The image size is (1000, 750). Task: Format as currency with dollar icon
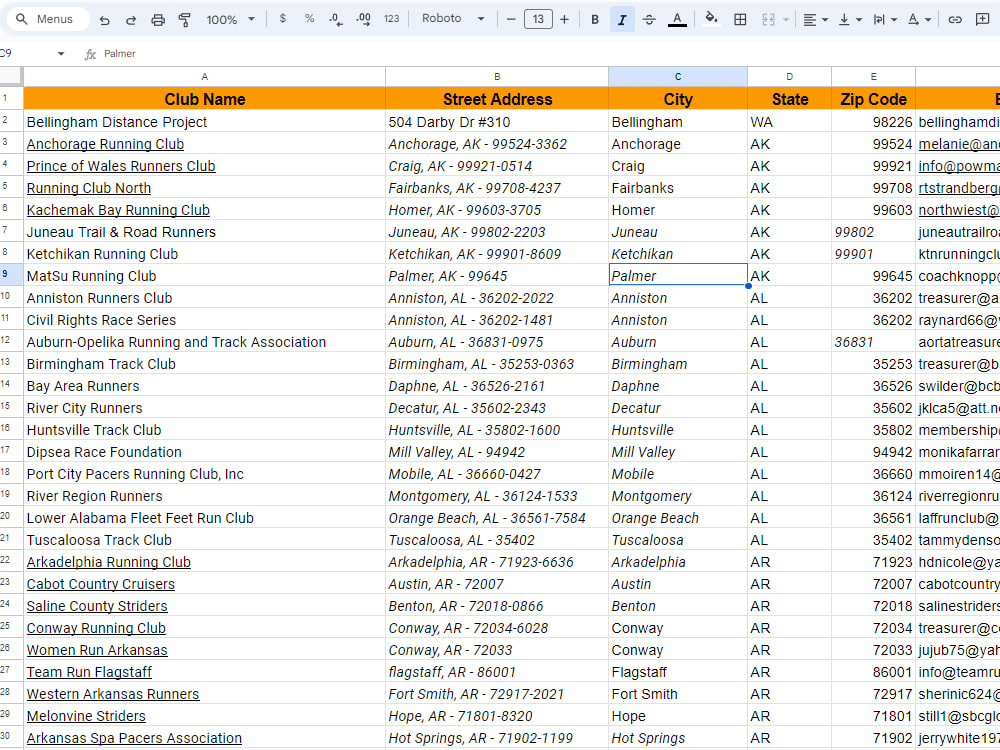[283, 19]
